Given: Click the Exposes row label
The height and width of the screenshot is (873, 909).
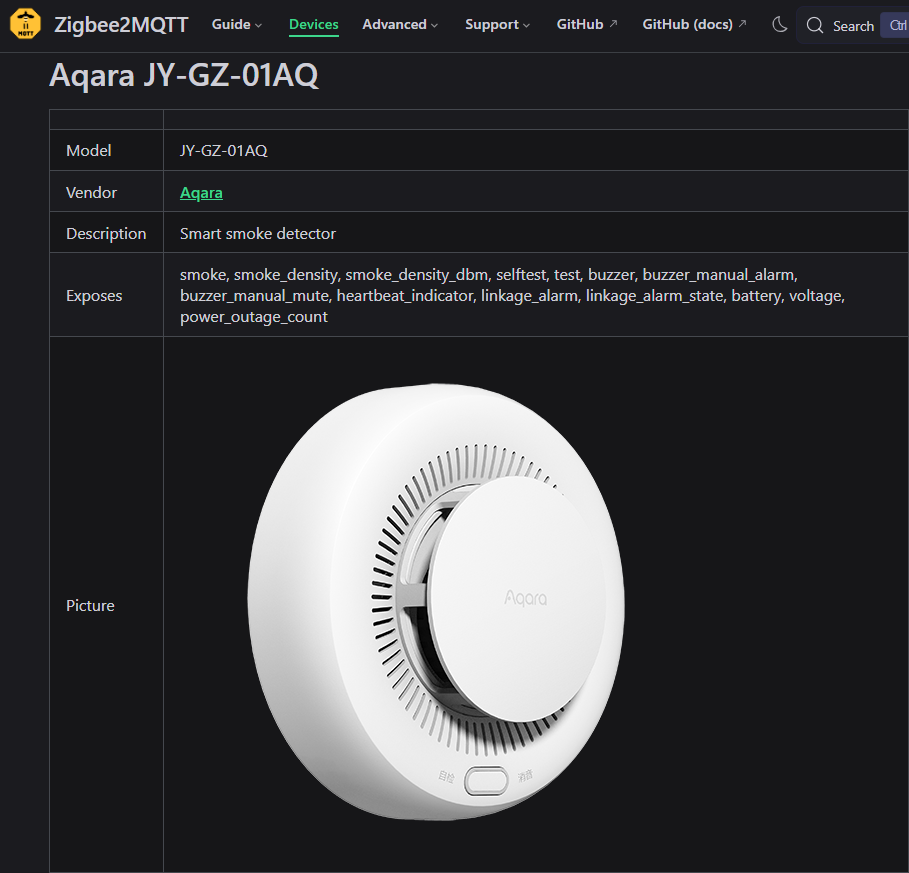Looking at the screenshot, I should click(94, 296).
